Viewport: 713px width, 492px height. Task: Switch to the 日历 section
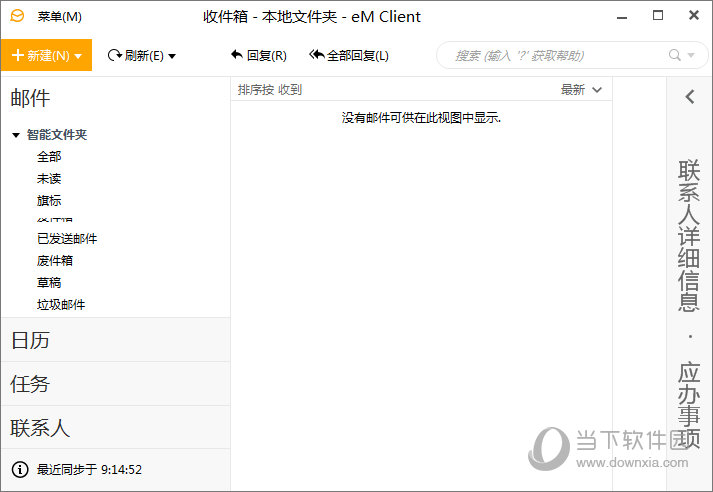coord(115,340)
